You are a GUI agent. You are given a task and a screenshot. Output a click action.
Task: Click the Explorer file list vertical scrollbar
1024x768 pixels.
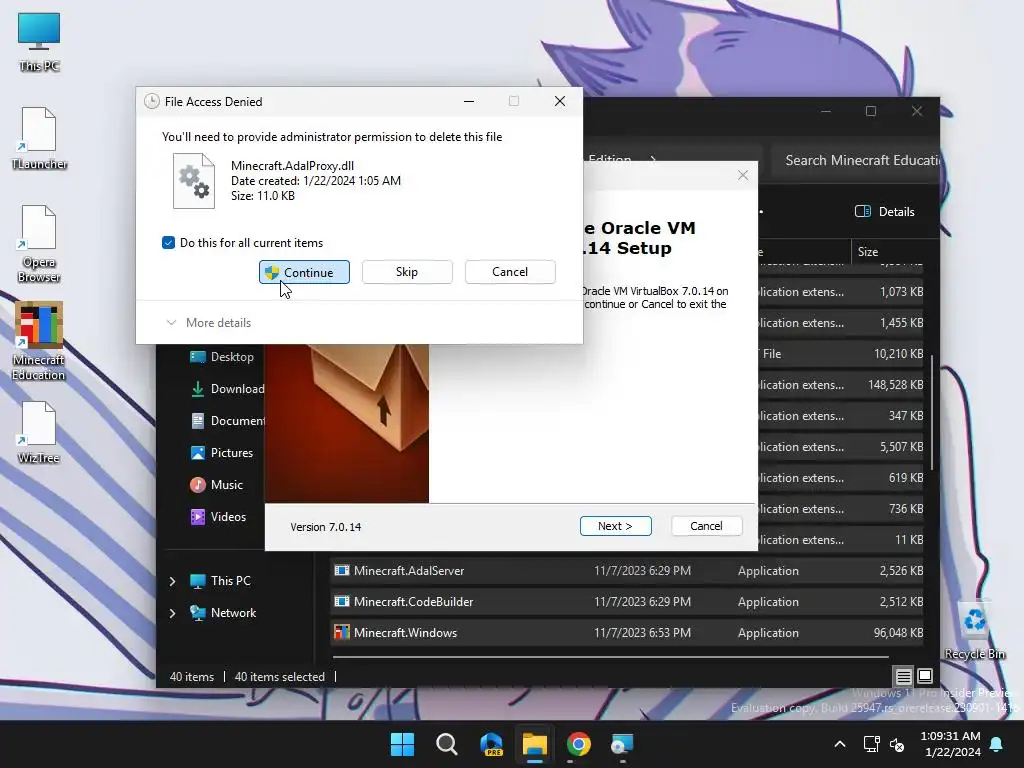pyautogui.click(x=932, y=411)
